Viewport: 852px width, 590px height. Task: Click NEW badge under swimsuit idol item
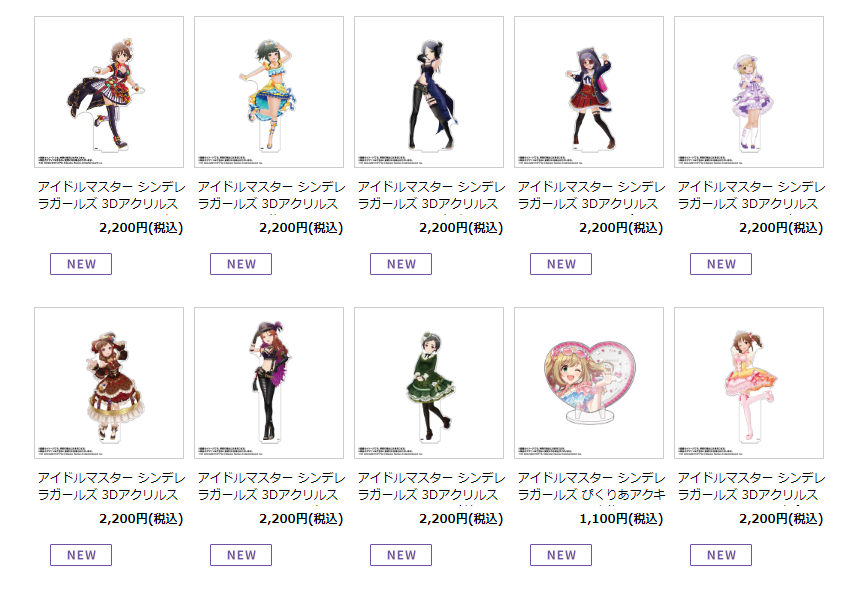pyautogui.click(x=241, y=264)
